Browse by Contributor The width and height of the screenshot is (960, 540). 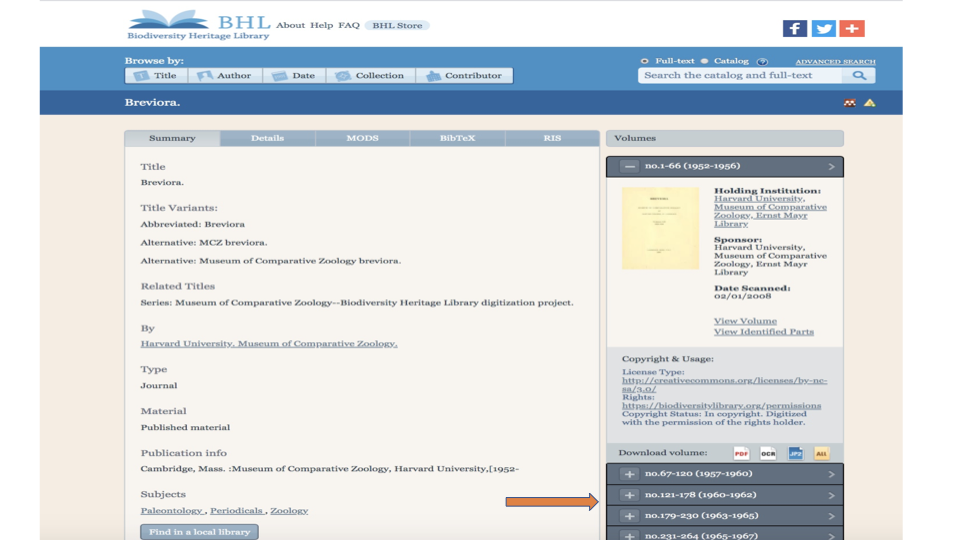pyautogui.click(x=465, y=76)
